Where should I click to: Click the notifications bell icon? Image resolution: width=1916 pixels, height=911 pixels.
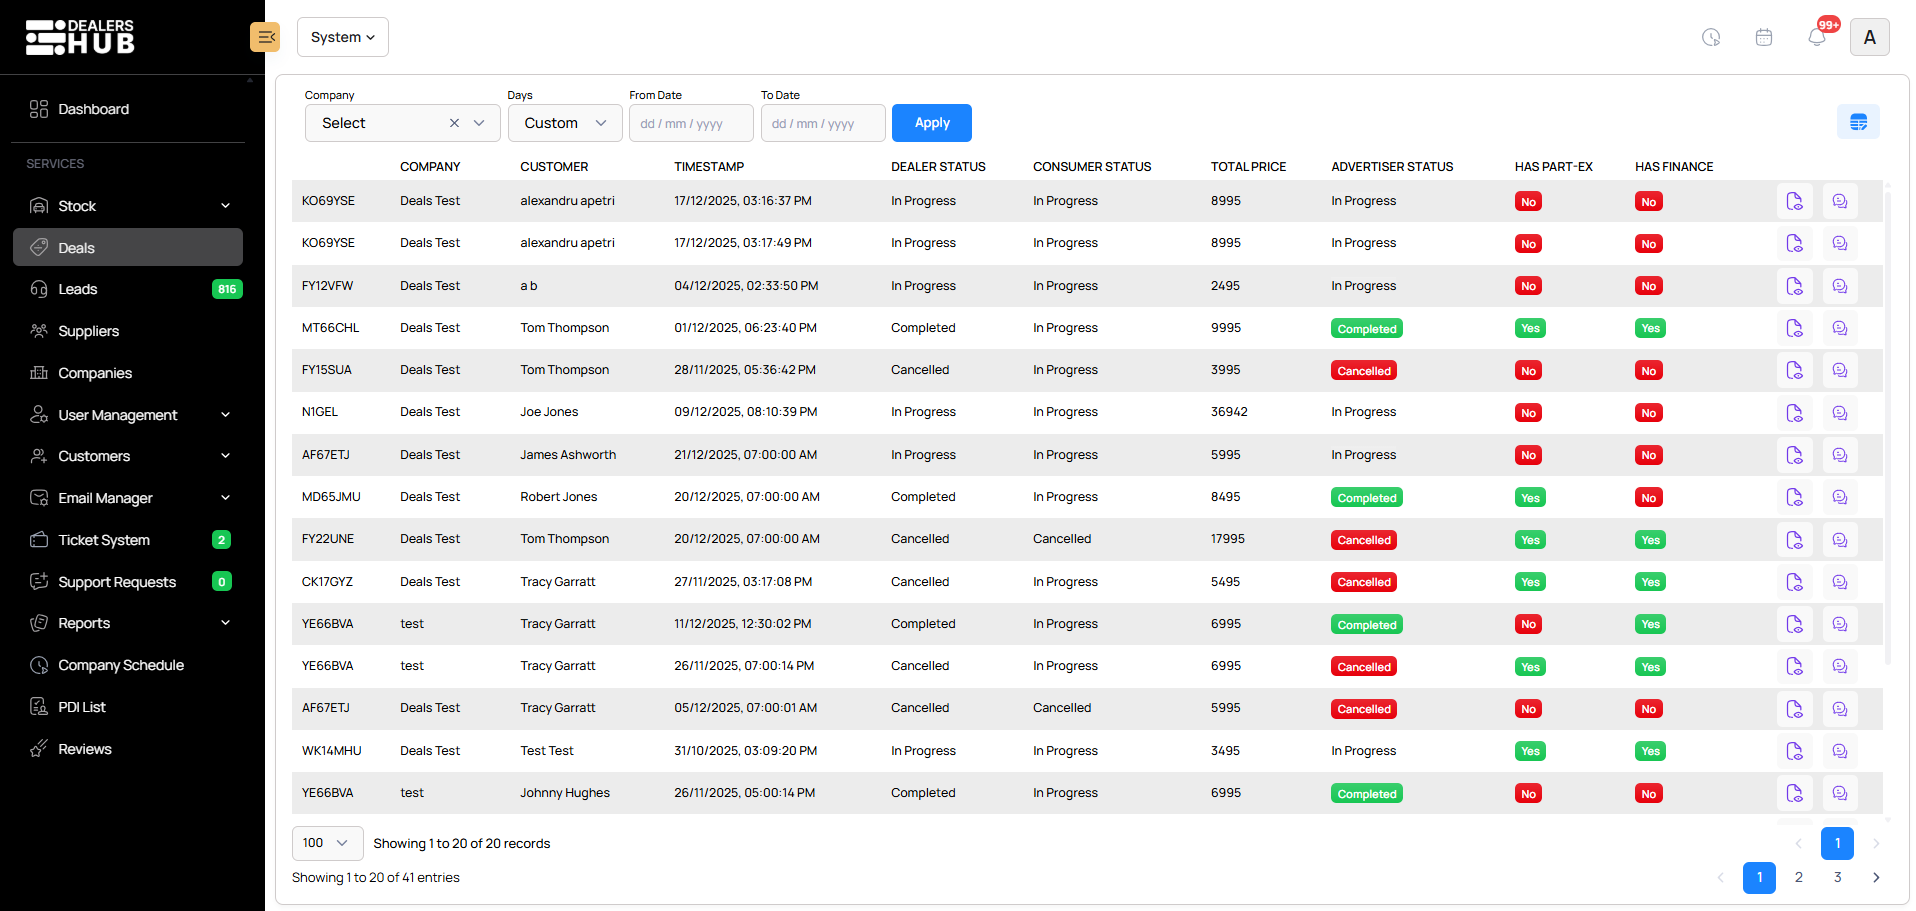point(1817,37)
